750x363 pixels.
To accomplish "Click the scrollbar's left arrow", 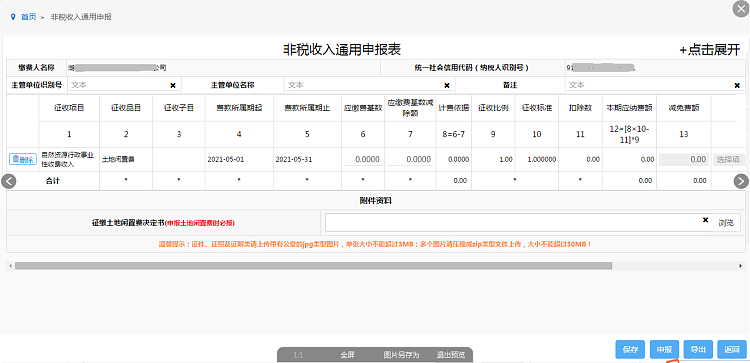I will (10, 265).
